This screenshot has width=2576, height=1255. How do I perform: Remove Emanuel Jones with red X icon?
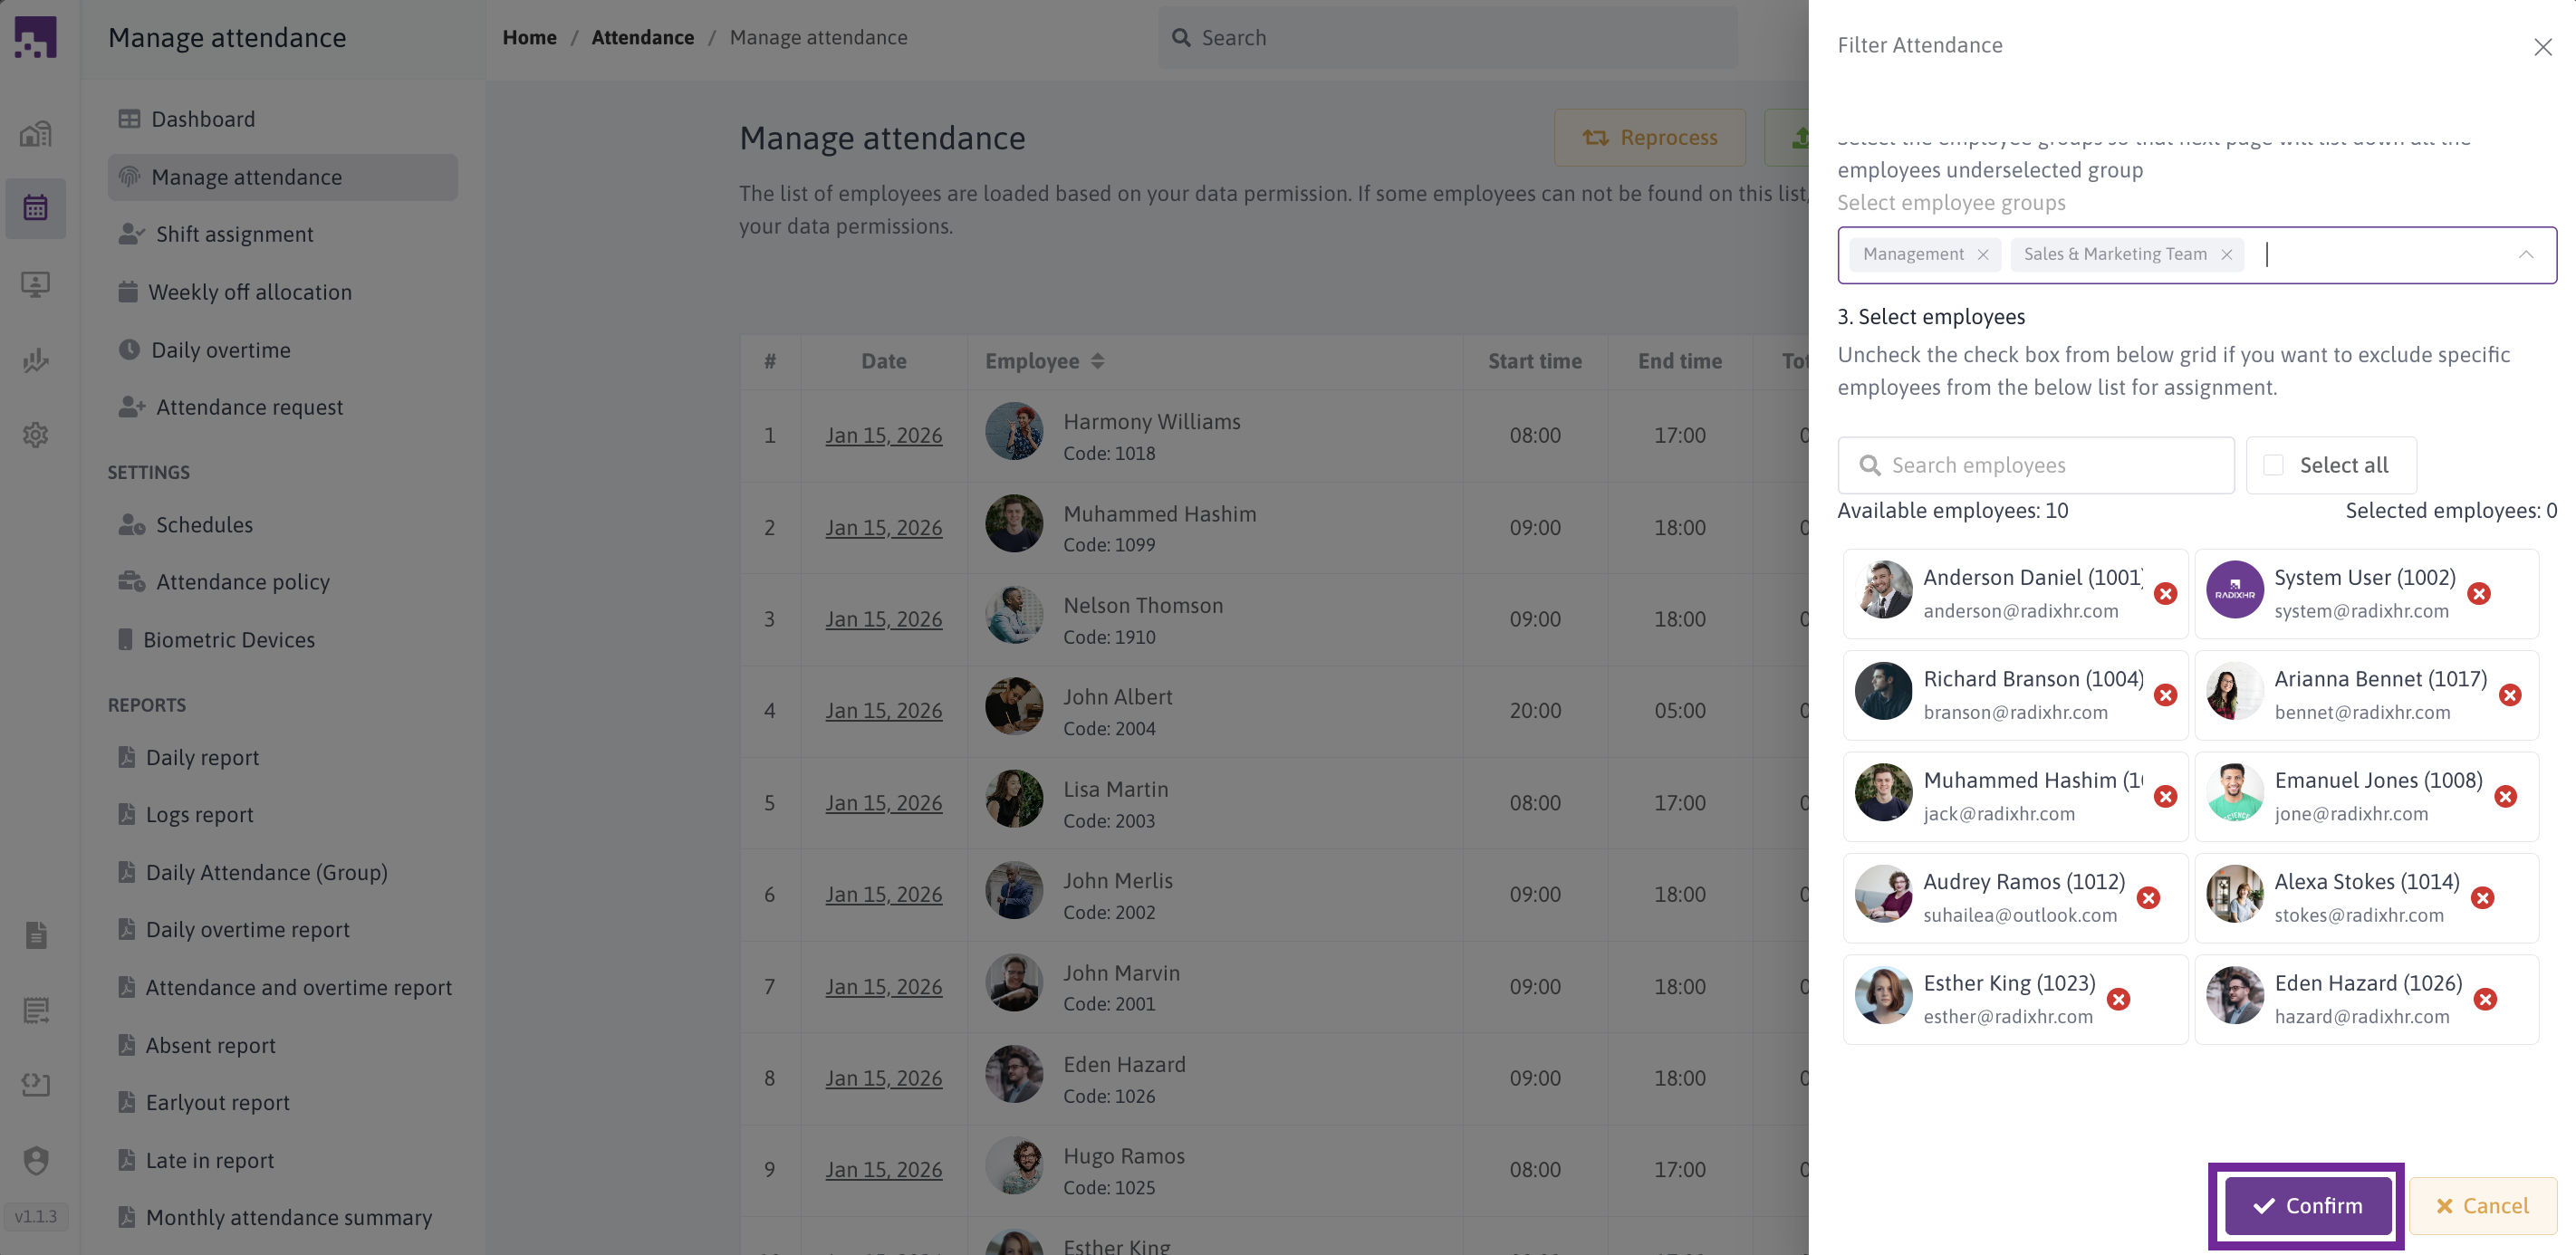point(2505,797)
